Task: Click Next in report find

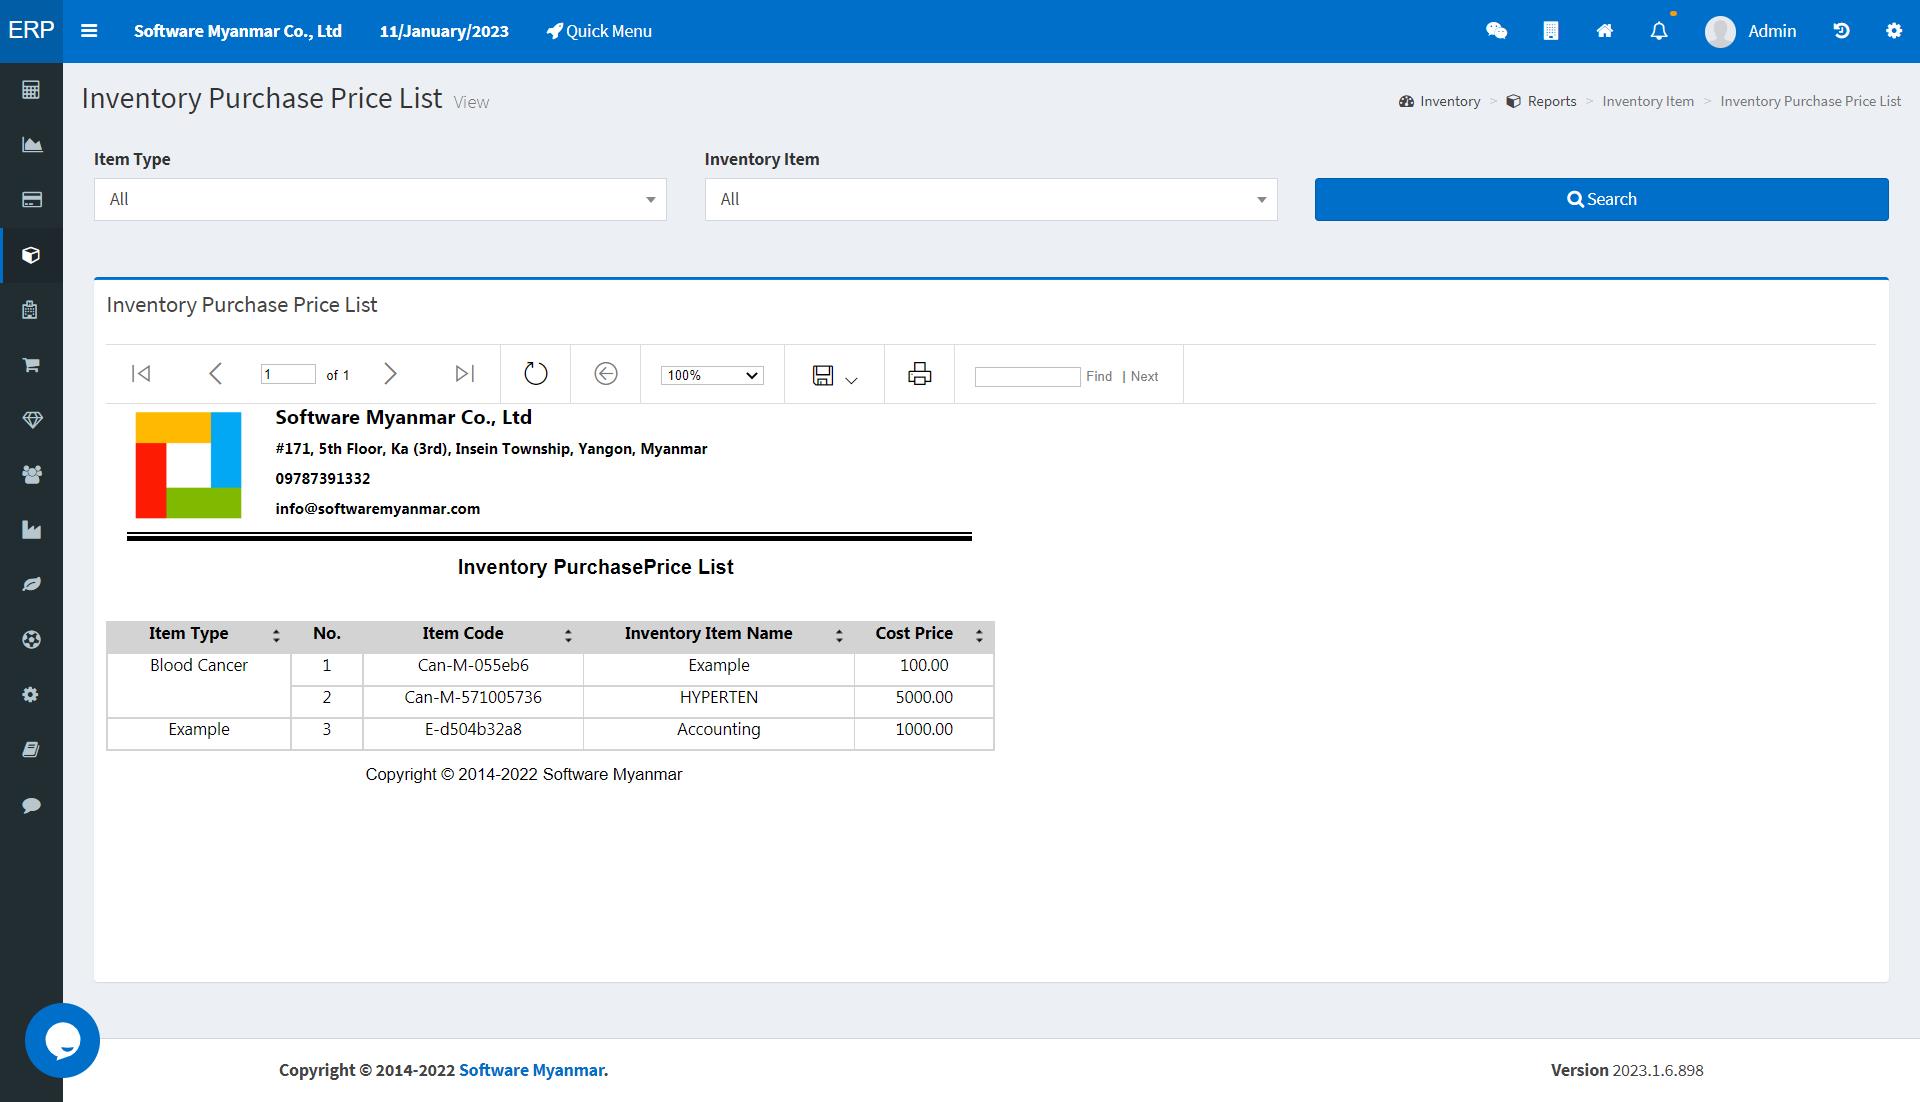Action: [1144, 376]
